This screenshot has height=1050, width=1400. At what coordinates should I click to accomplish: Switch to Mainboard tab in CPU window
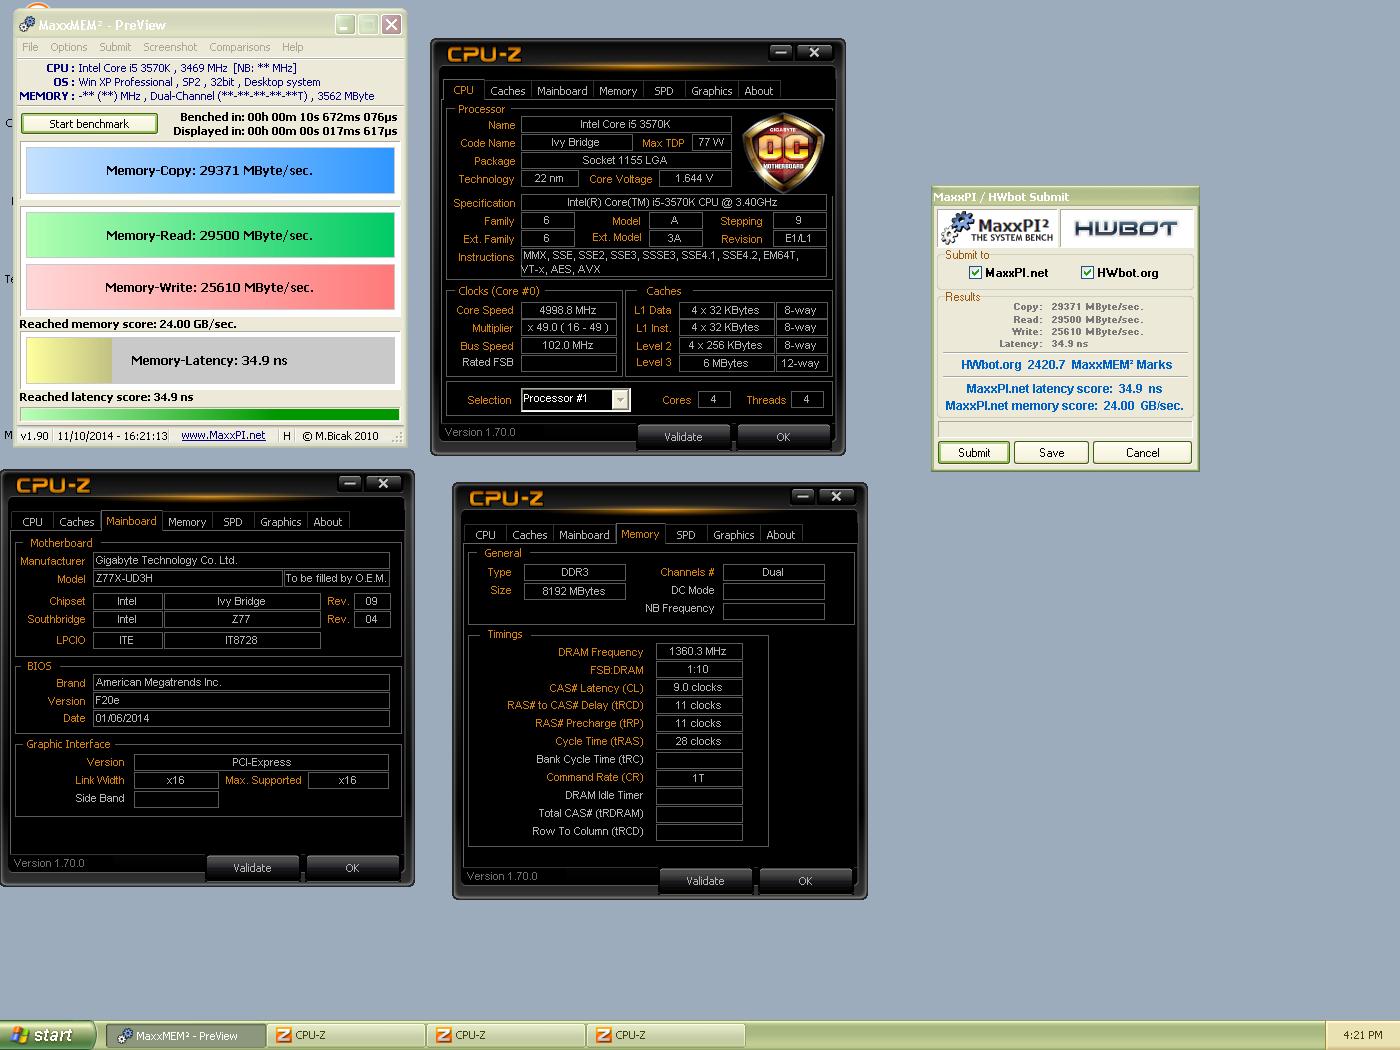click(x=562, y=91)
